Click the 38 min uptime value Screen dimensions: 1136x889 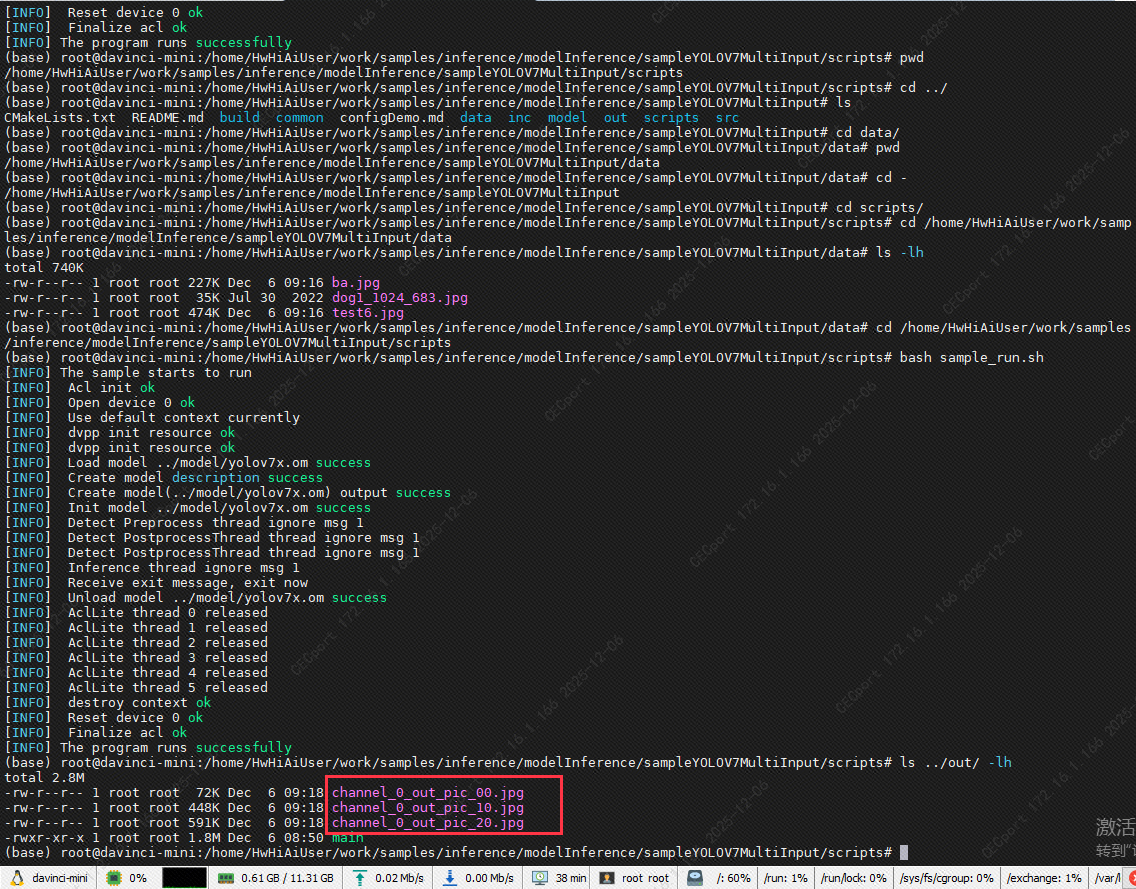[x=571, y=878]
